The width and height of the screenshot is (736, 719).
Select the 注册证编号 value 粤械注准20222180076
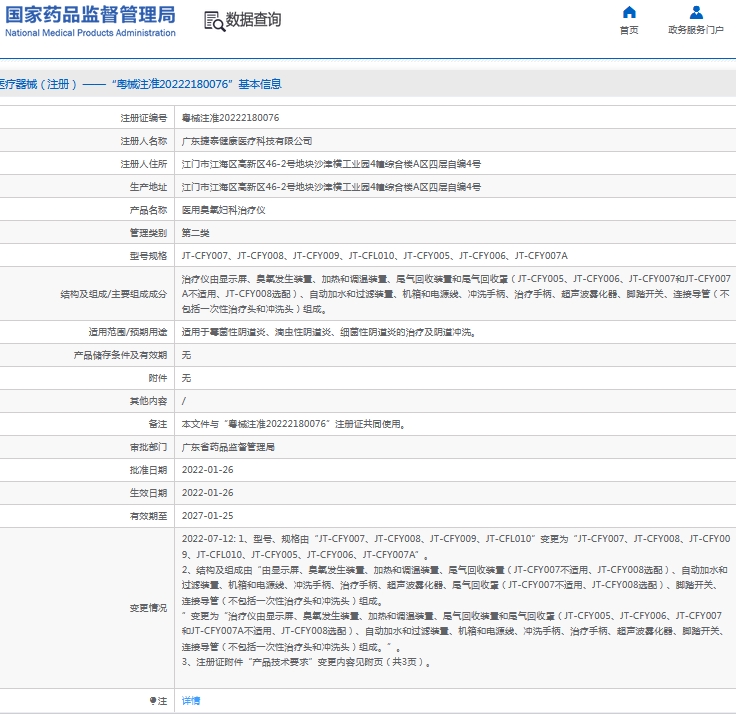tap(230, 118)
